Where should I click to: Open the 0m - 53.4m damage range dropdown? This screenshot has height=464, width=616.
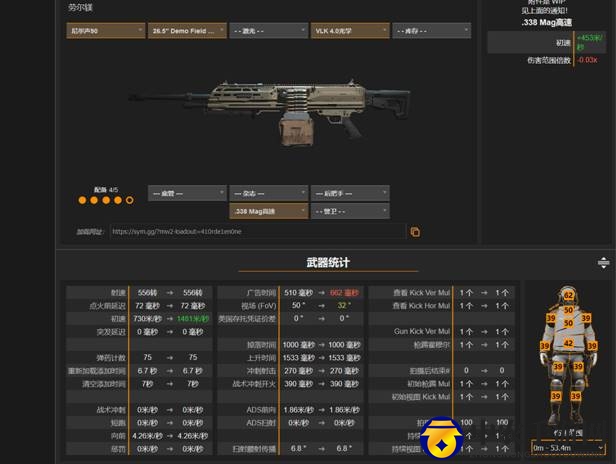pyautogui.click(x=568, y=448)
